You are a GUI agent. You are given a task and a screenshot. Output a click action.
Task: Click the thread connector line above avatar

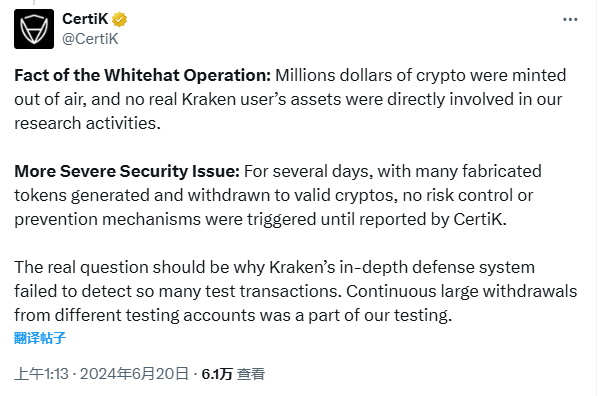coord(34,2)
